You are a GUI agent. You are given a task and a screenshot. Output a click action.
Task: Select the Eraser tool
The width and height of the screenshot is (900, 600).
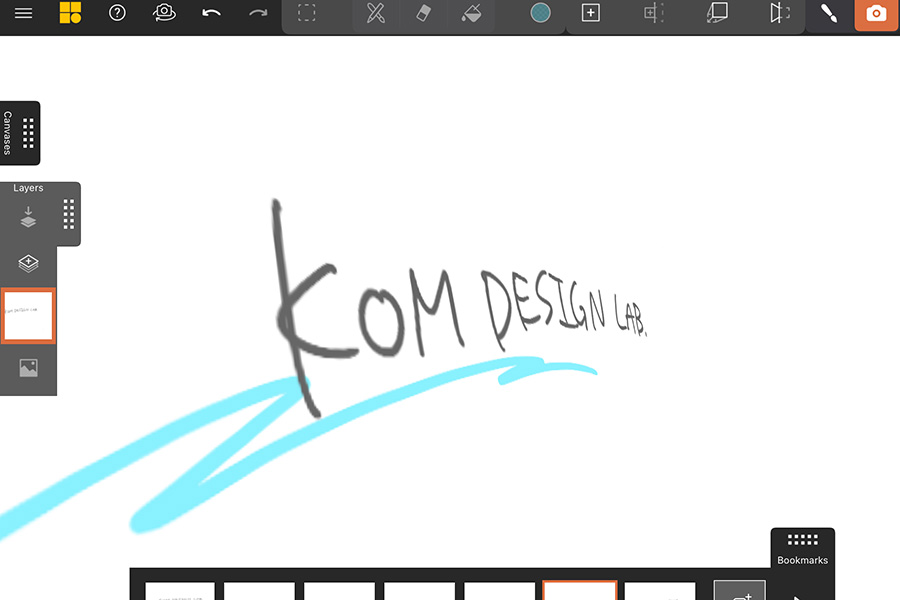[x=422, y=14]
